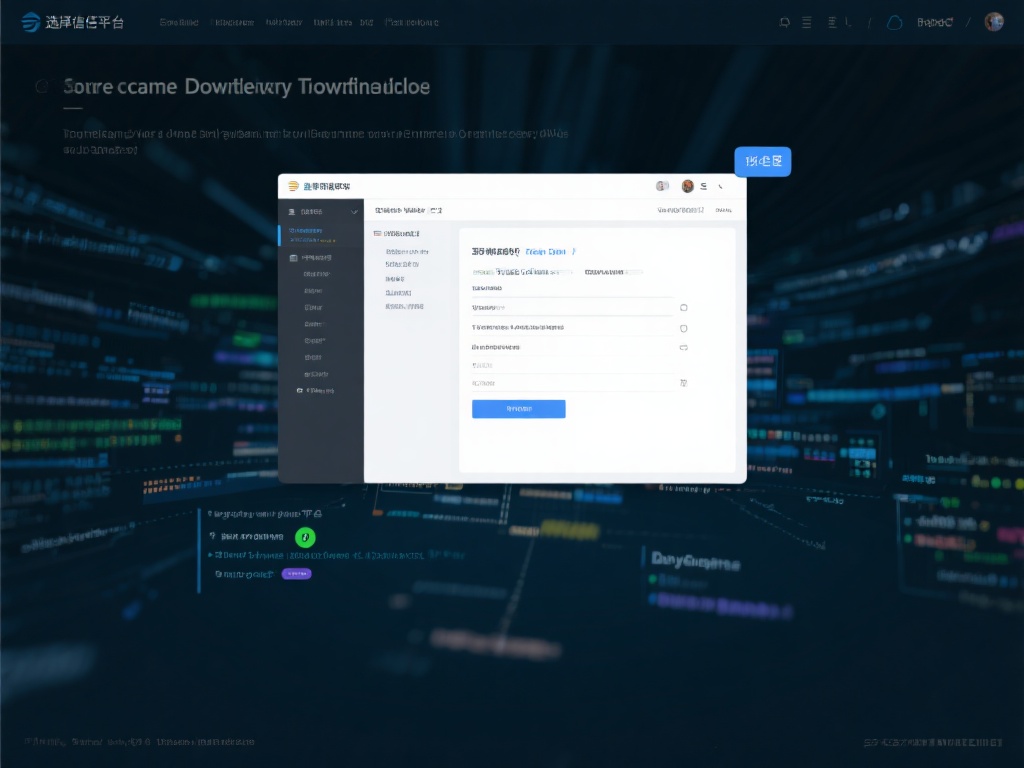The image size is (1024, 768).
Task: Click the blue link beside the form title
Action: pos(545,252)
